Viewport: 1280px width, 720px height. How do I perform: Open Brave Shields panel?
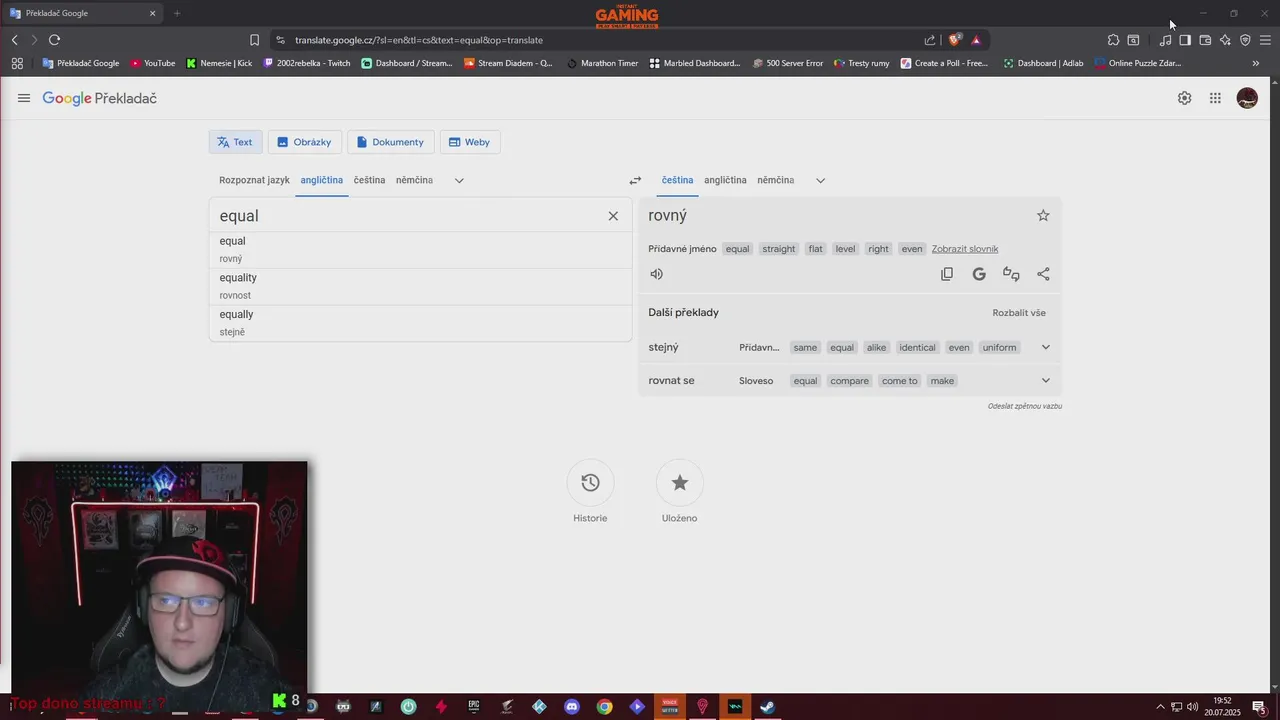[954, 40]
